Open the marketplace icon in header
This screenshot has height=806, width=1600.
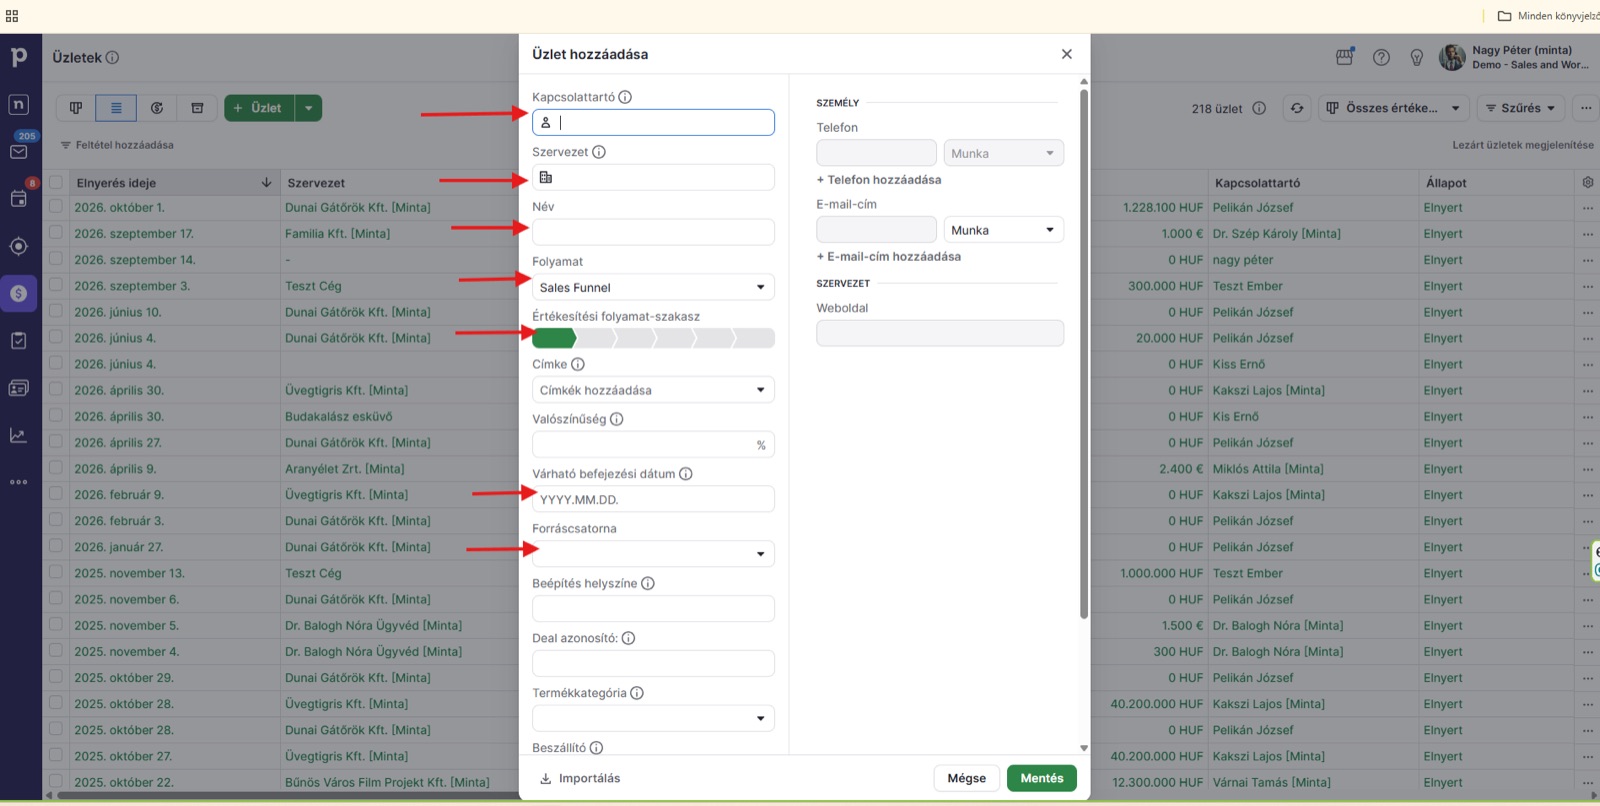[x=1345, y=57]
